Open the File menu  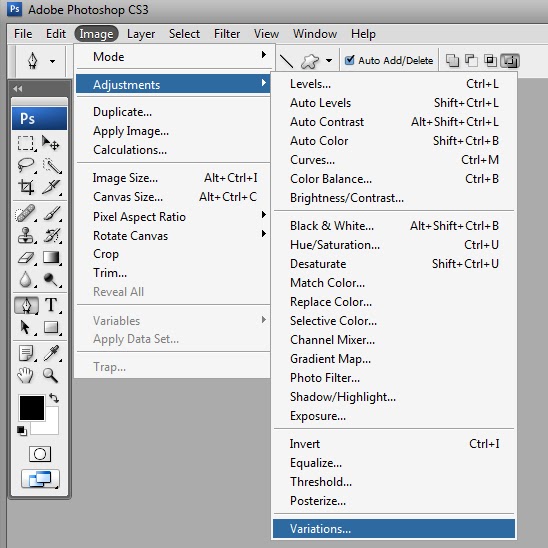pyautogui.click(x=23, y=34)
